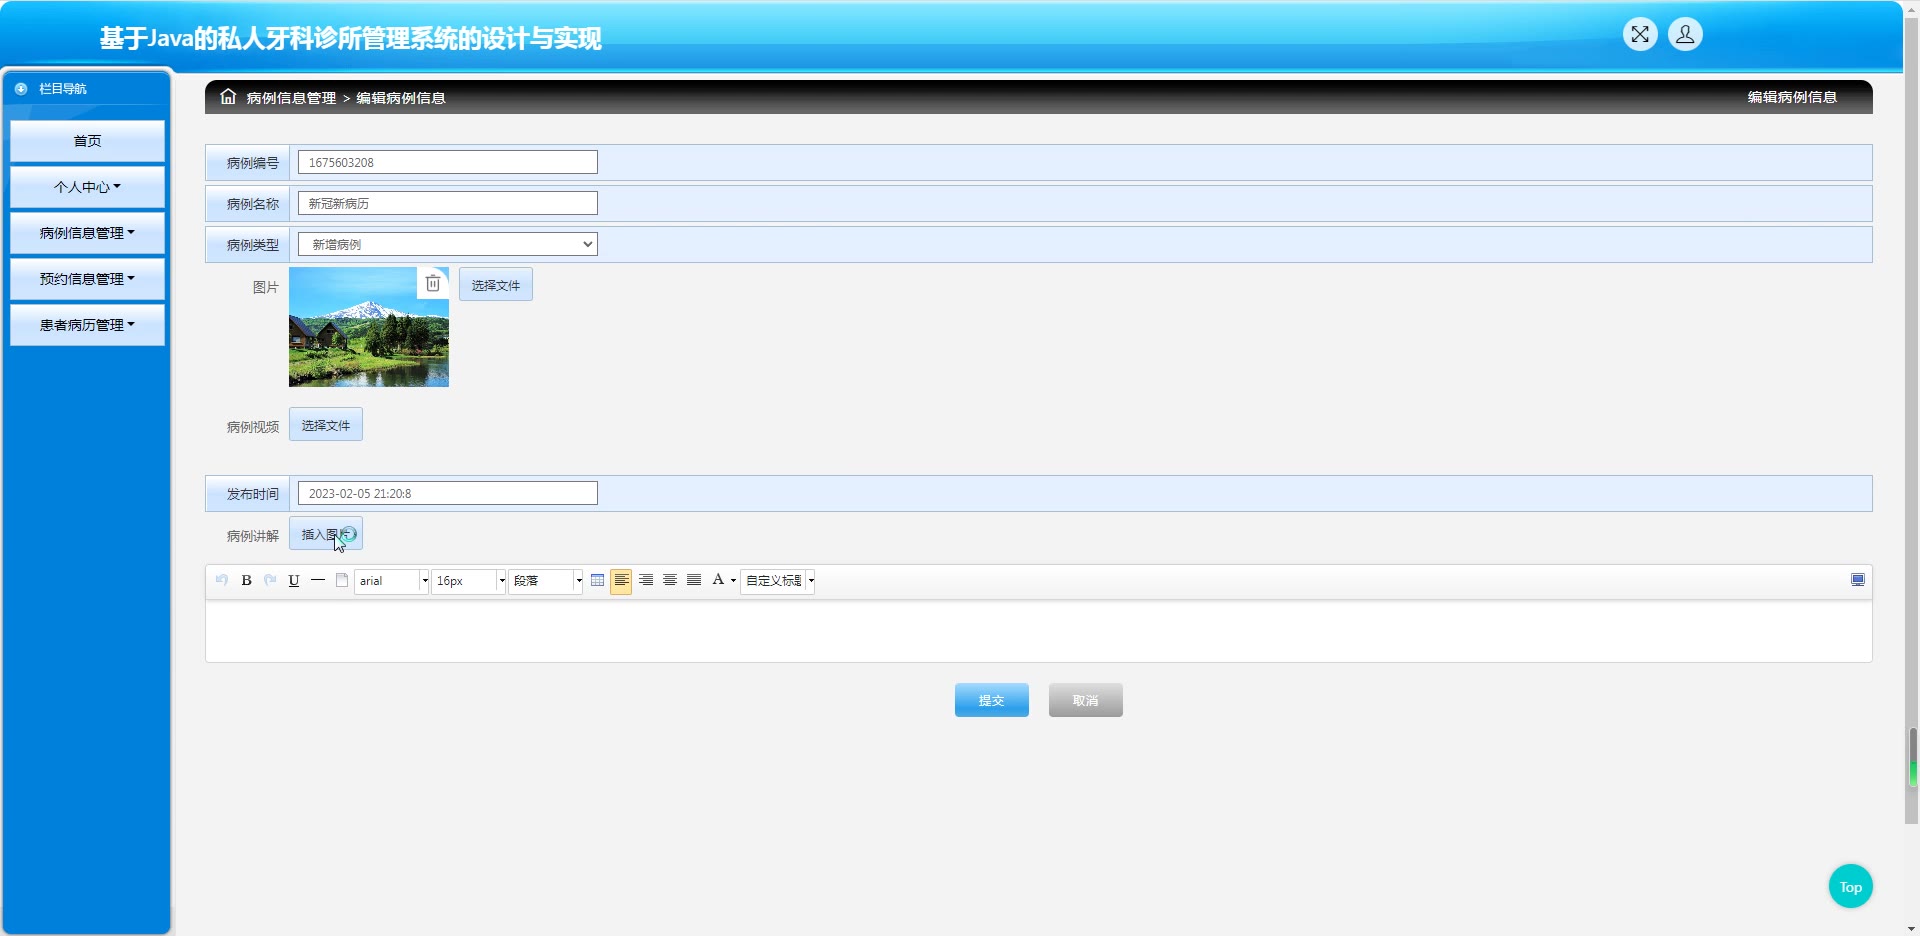Click the Top back-to-top button
Screen dimensions: 1920x936
coord(1851,886)
